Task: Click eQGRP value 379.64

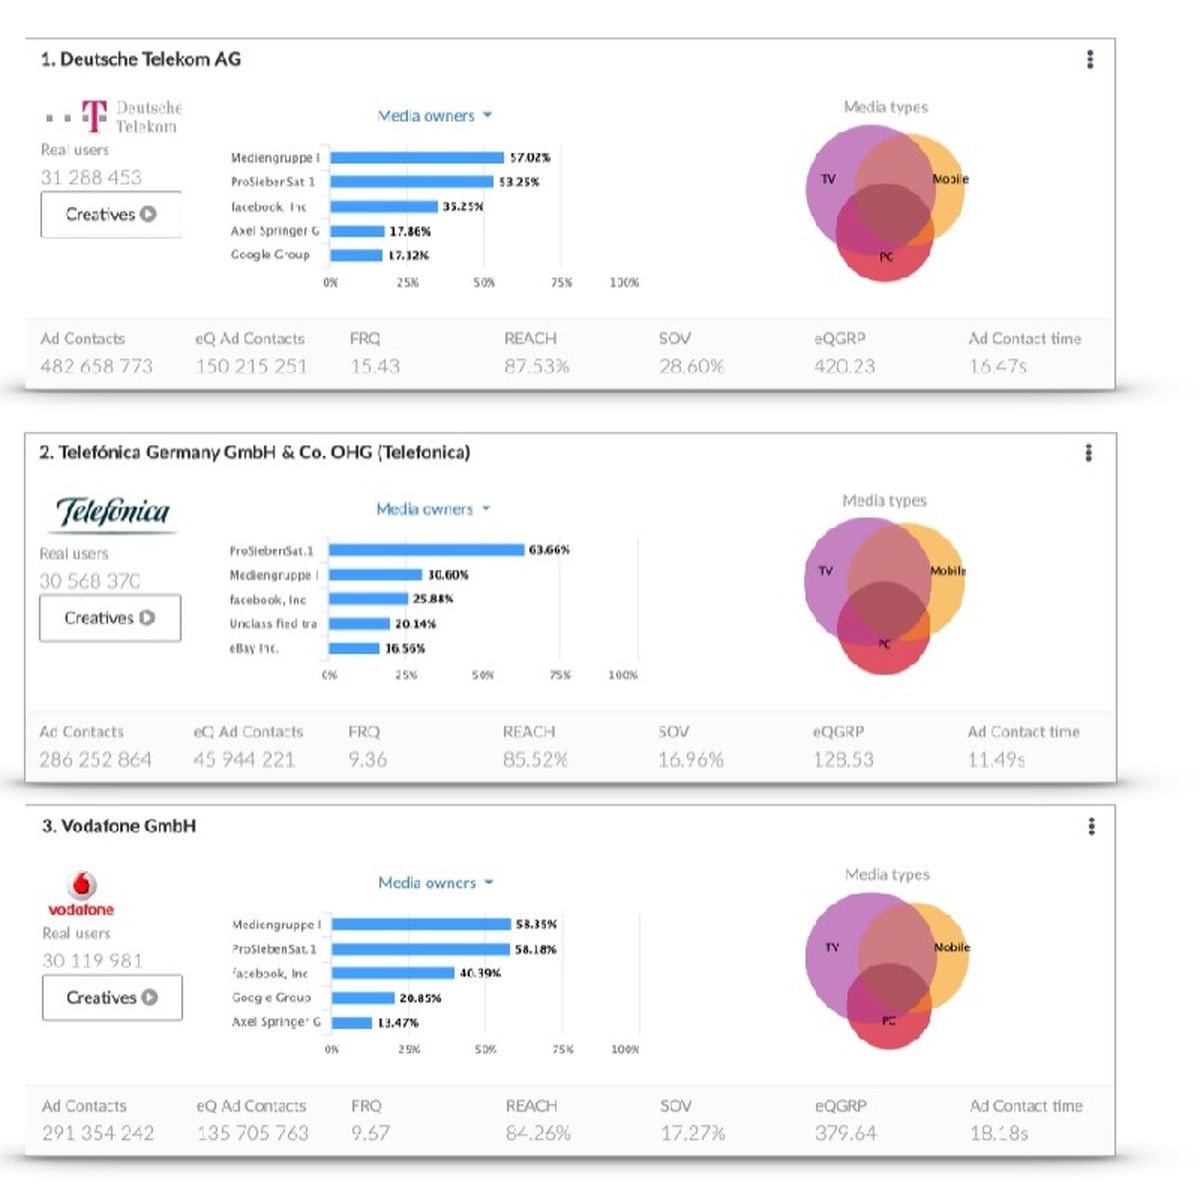Action: click(x=846, y=1133)
